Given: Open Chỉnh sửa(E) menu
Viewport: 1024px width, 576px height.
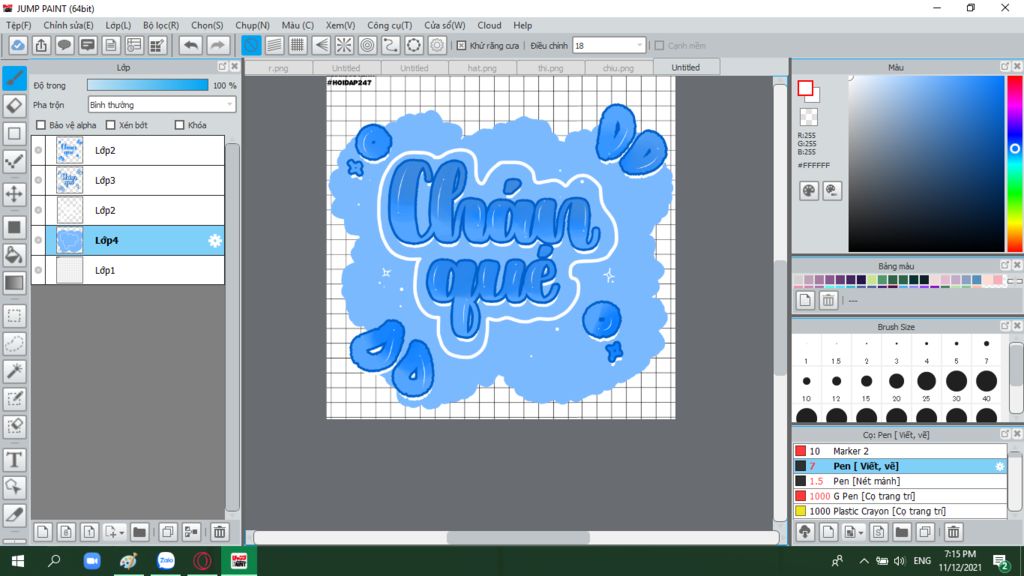Looking at the screenshot, I should coord(68,25).
